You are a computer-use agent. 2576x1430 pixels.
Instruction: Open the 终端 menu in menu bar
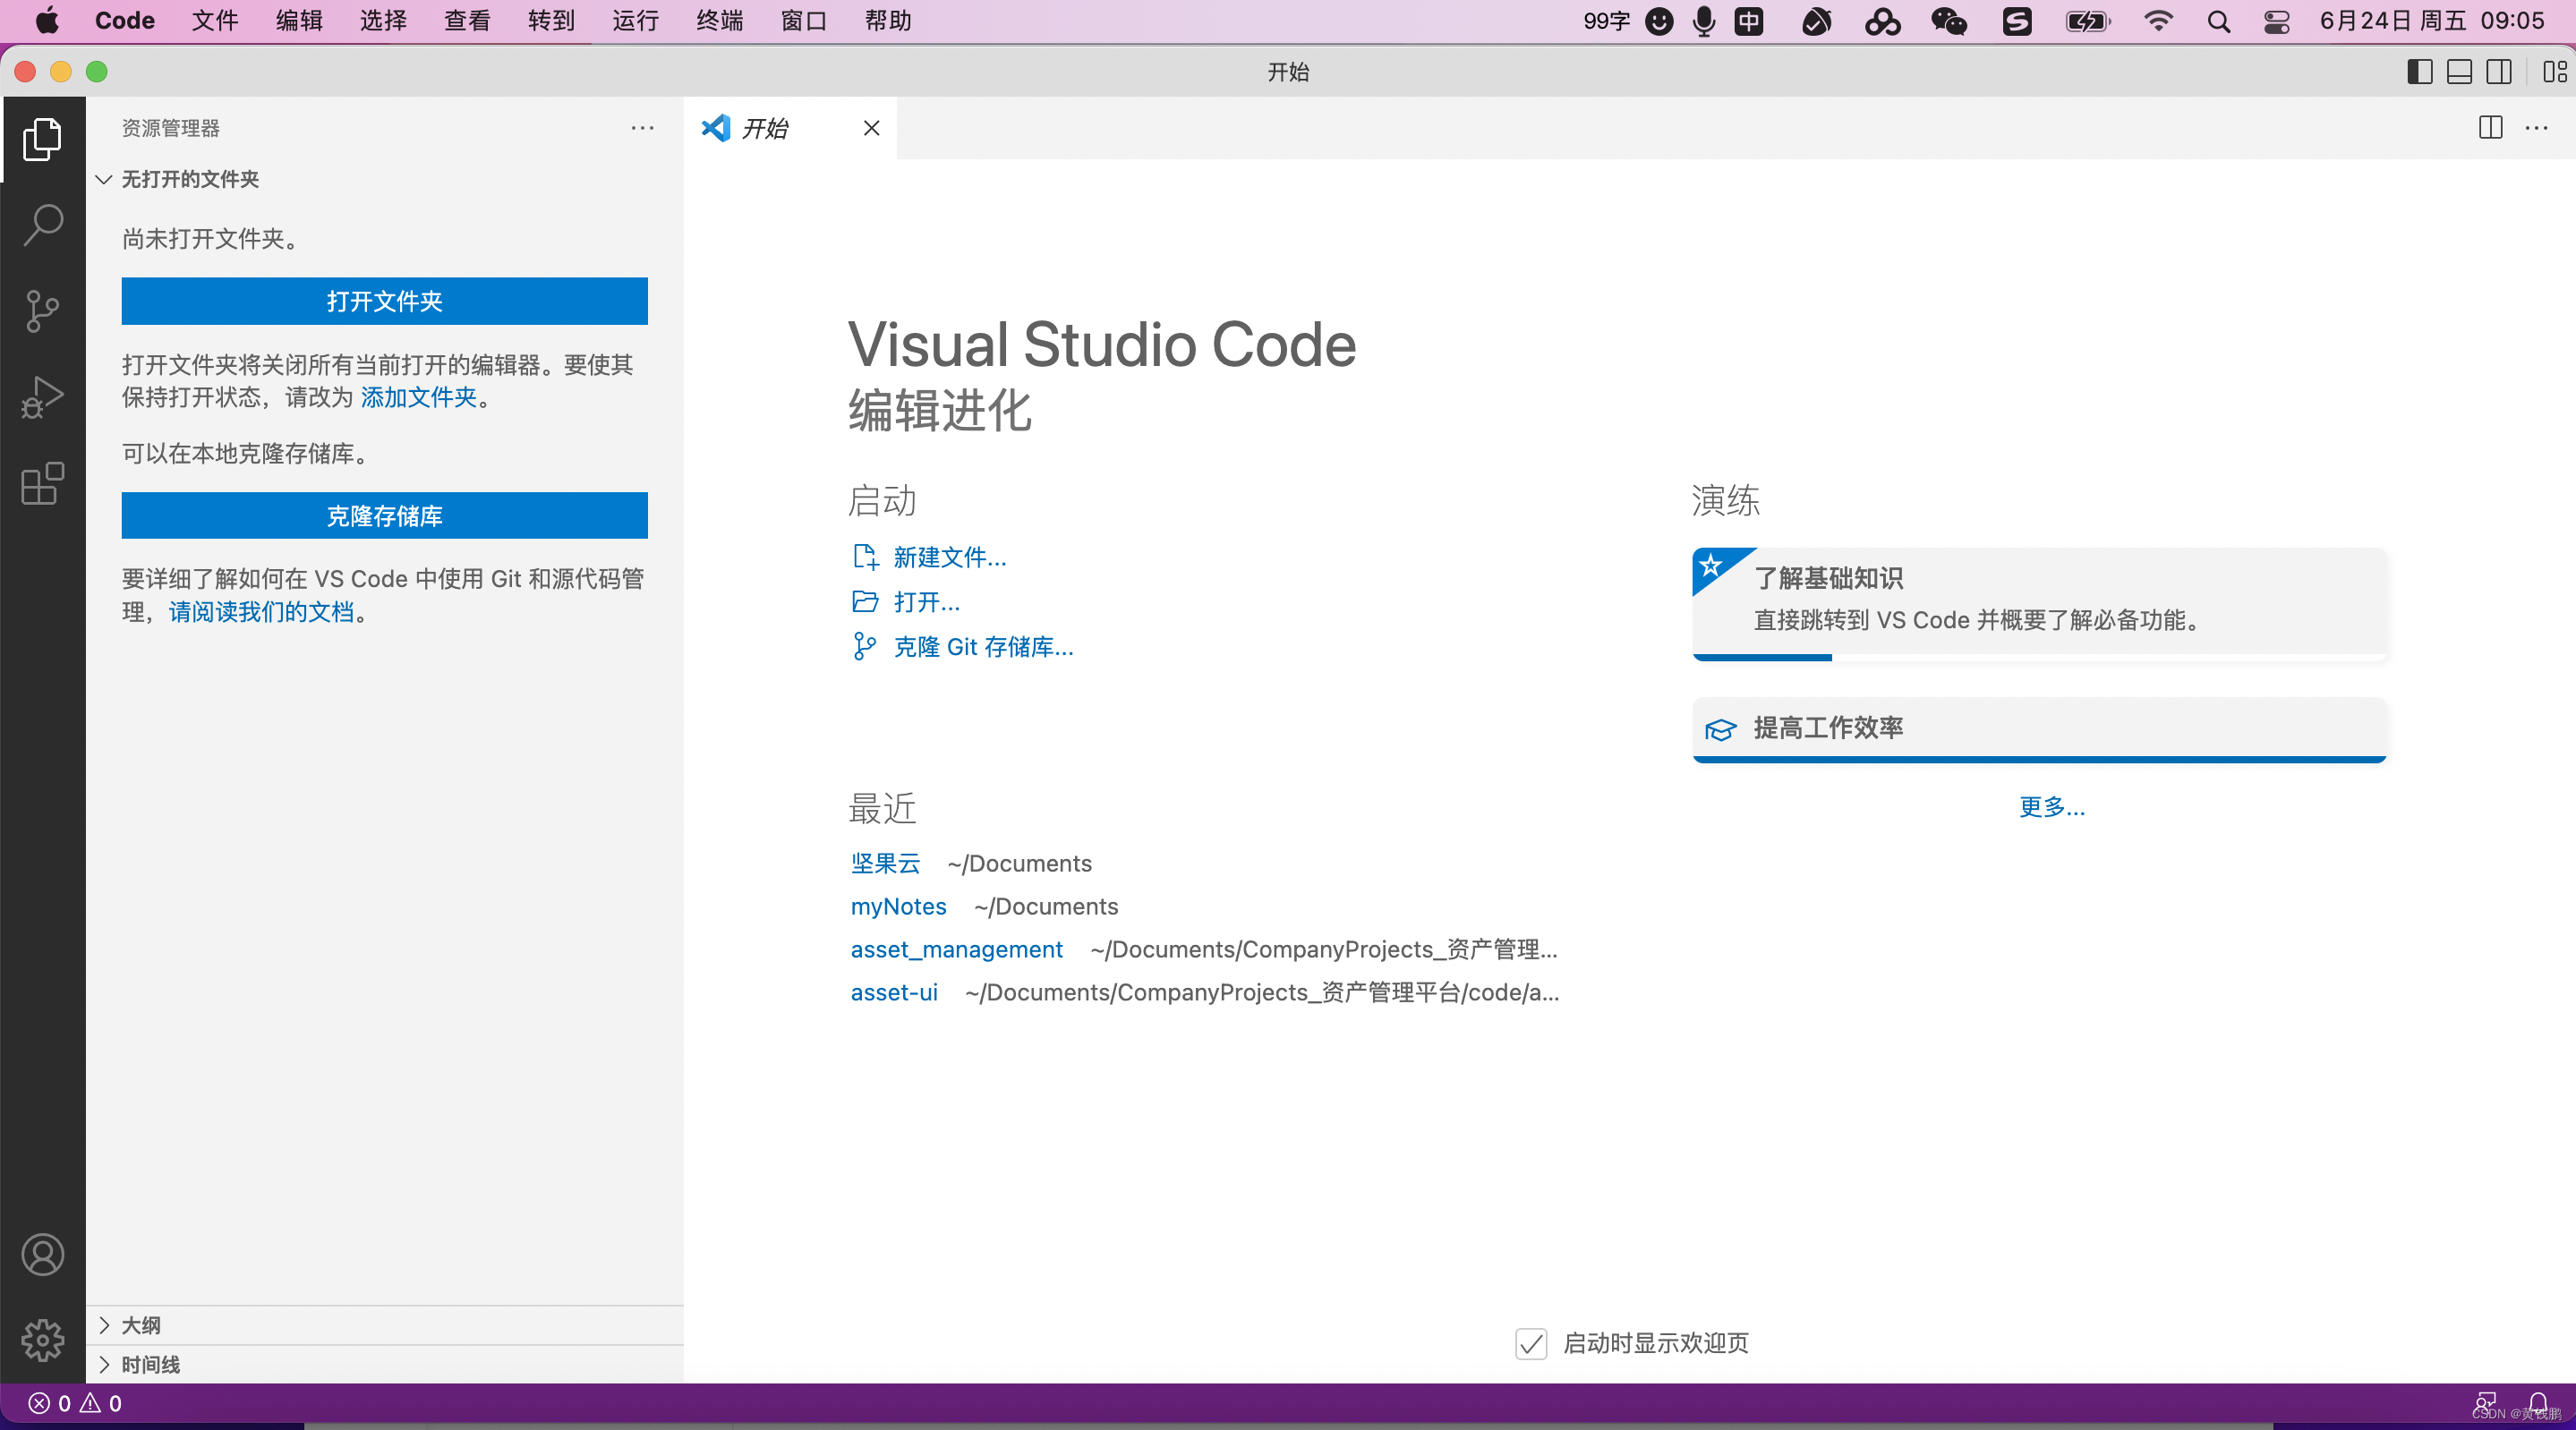coord(719,21)
